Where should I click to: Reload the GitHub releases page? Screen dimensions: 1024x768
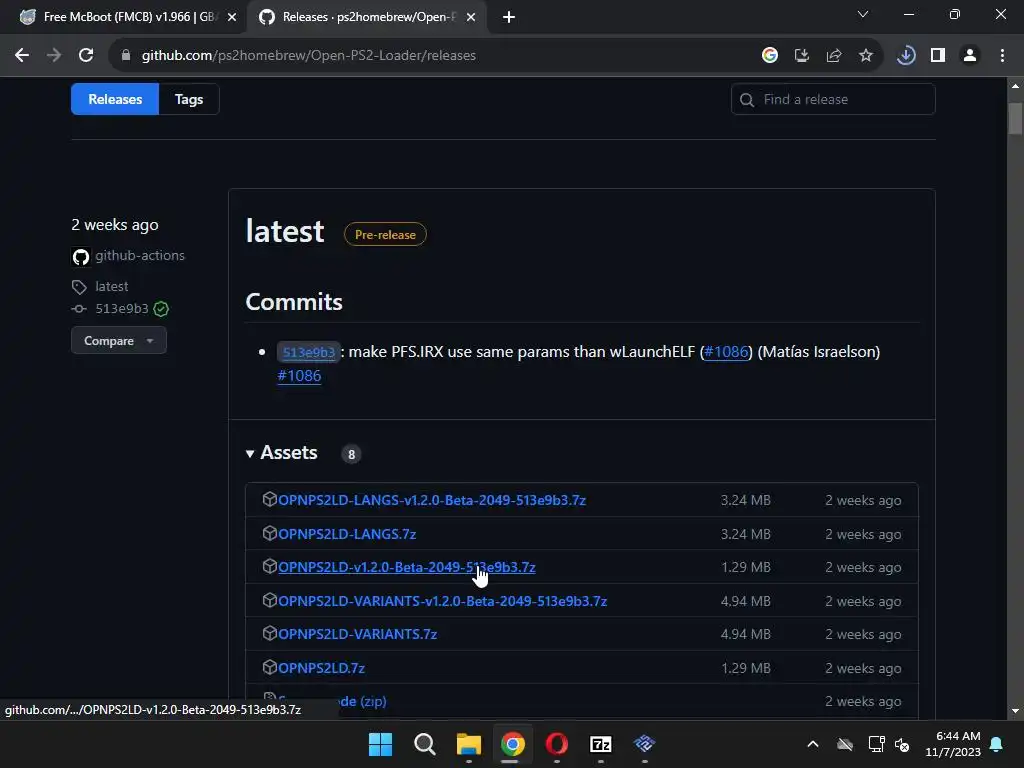click(86, 56)
